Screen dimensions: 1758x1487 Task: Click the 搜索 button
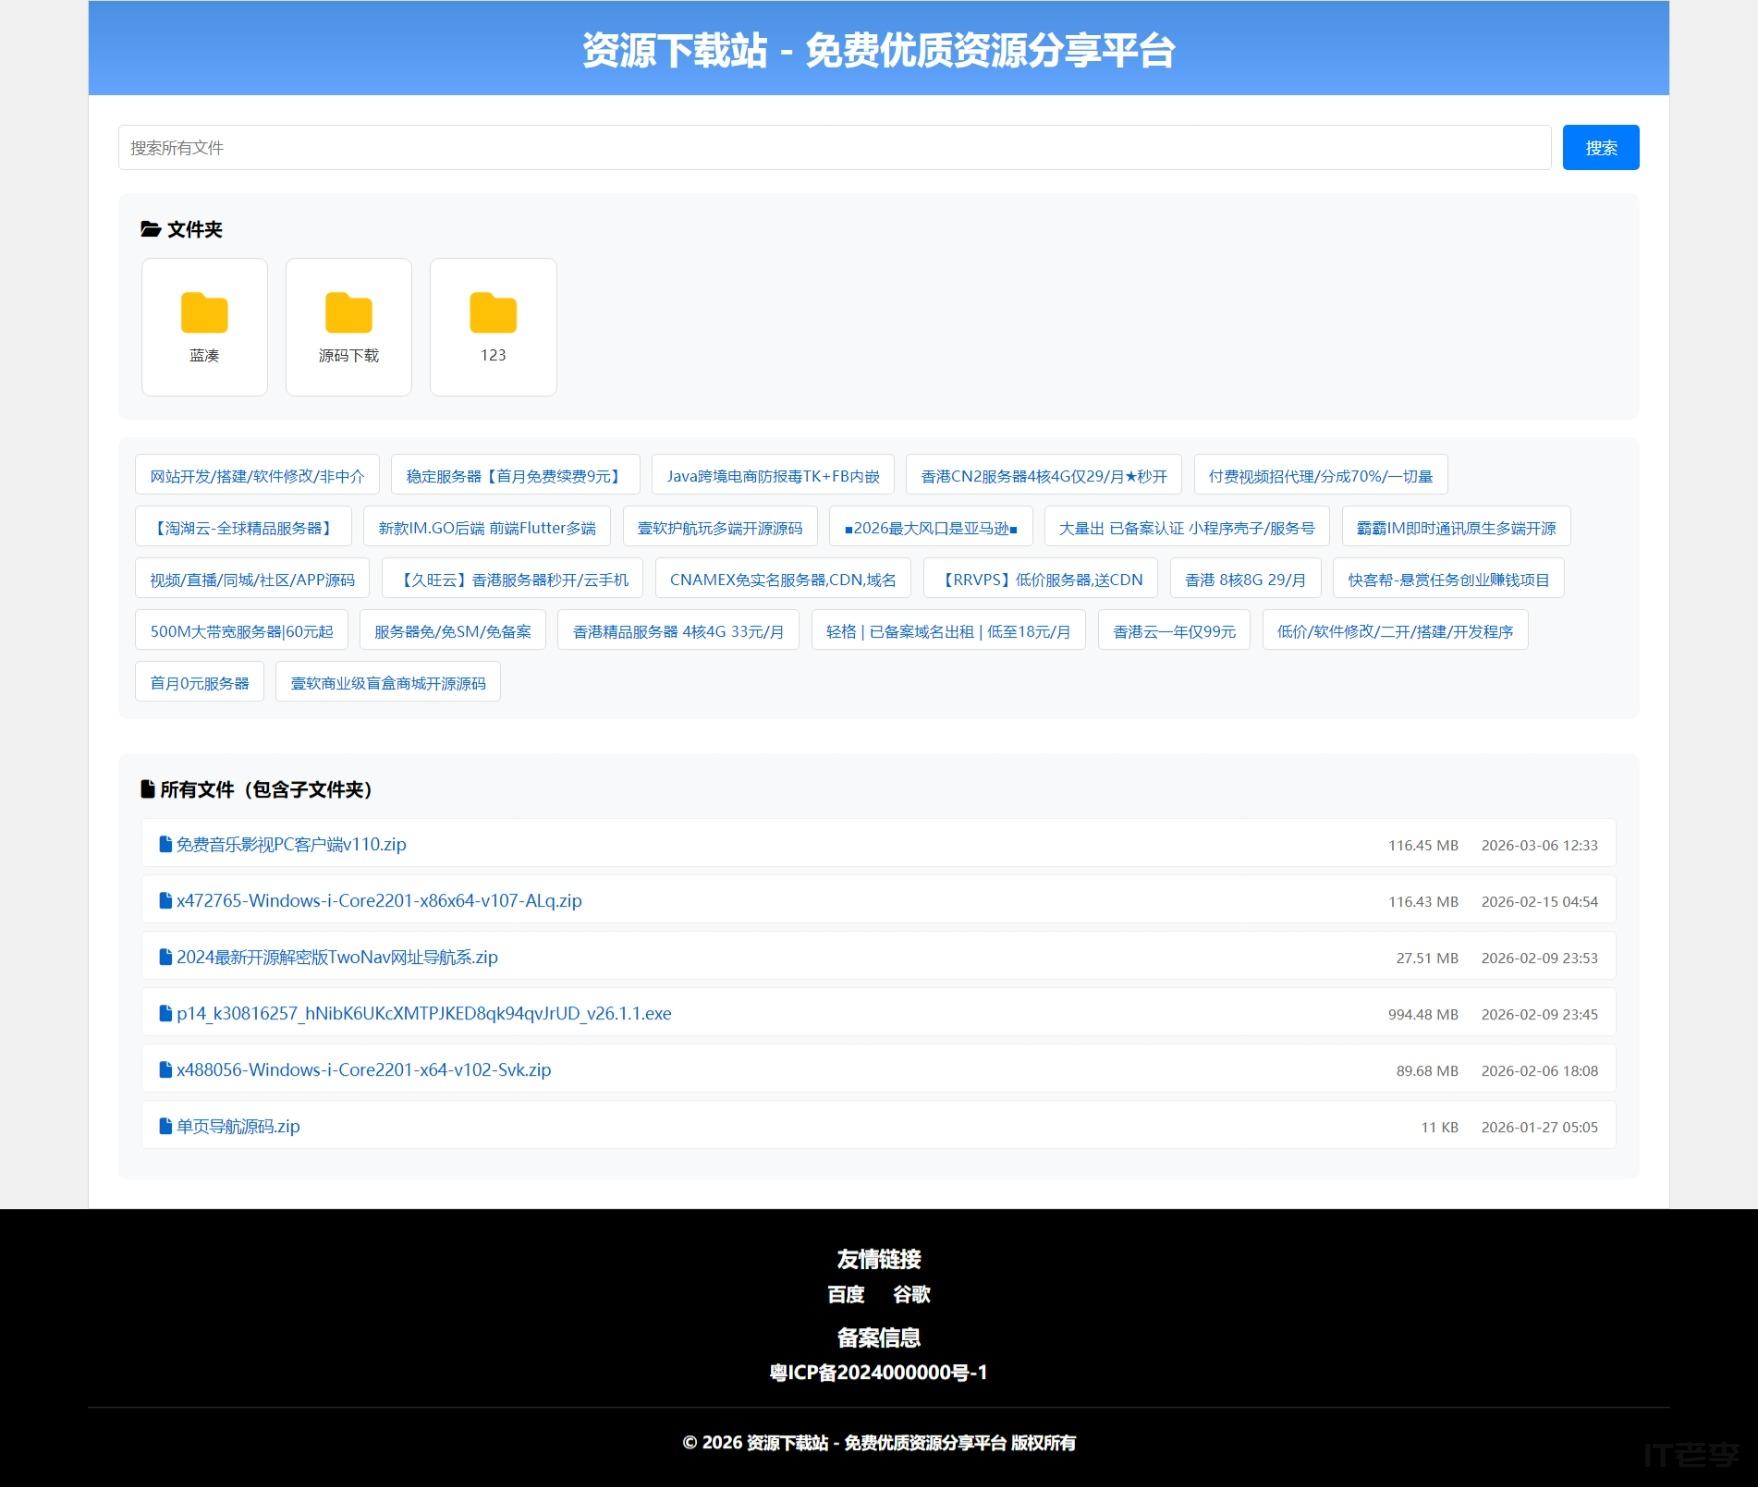point(1601,146)
